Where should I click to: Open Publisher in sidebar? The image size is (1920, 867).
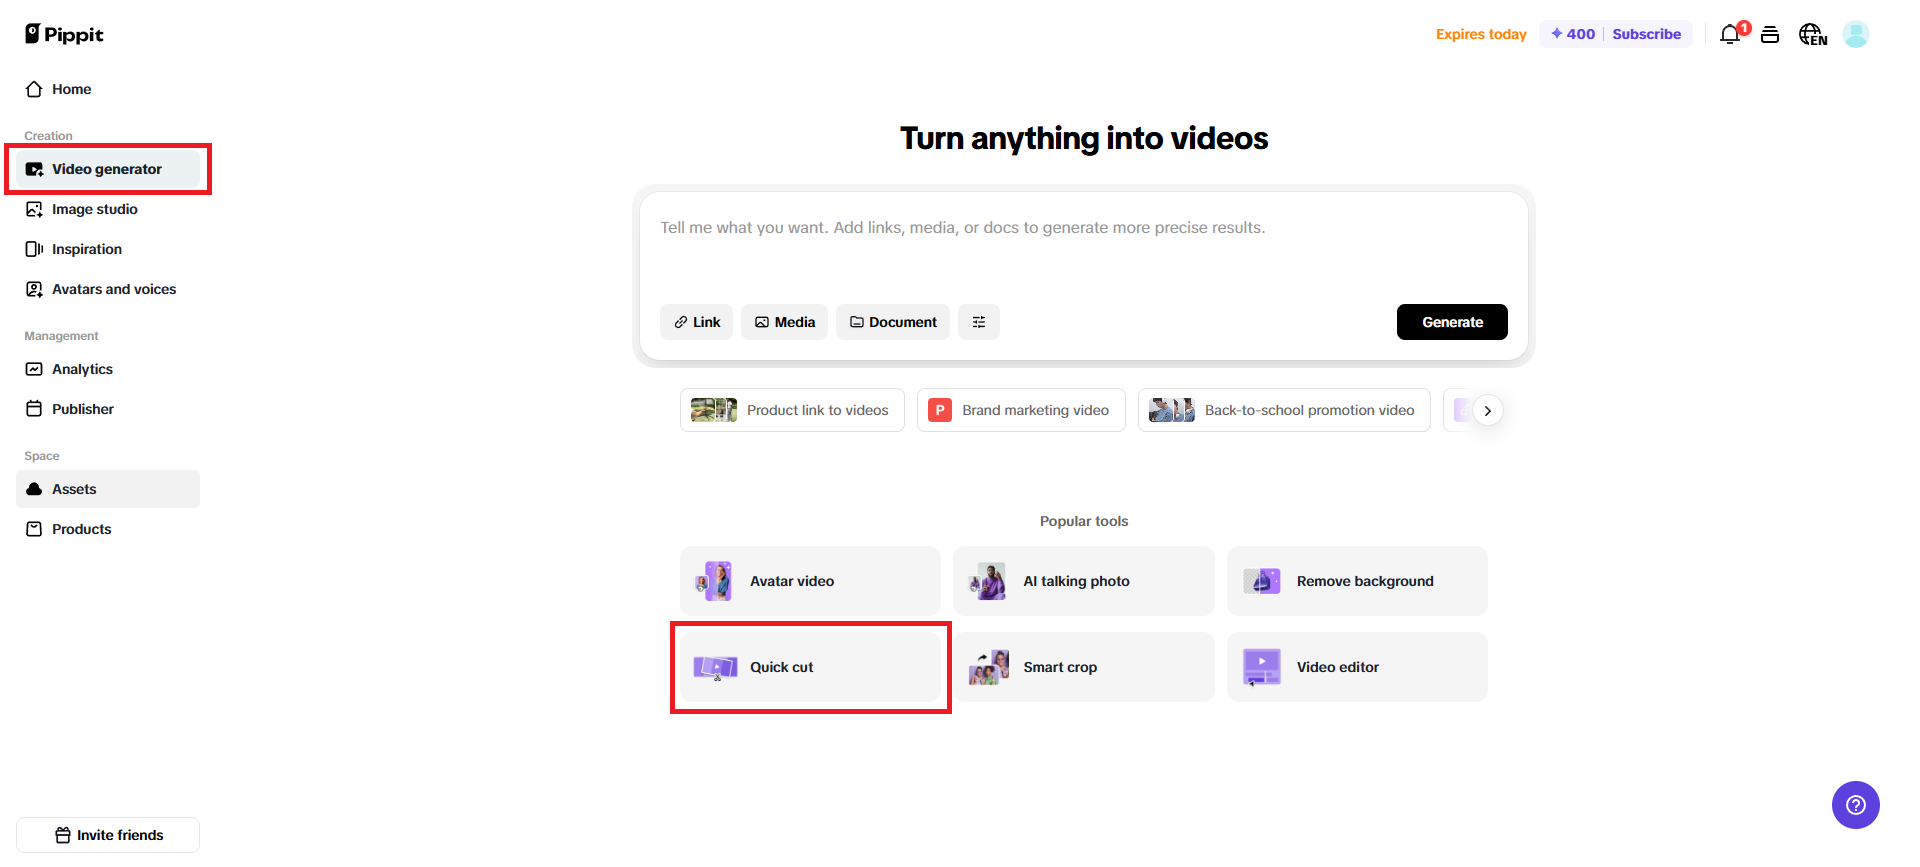pos(108,409)
